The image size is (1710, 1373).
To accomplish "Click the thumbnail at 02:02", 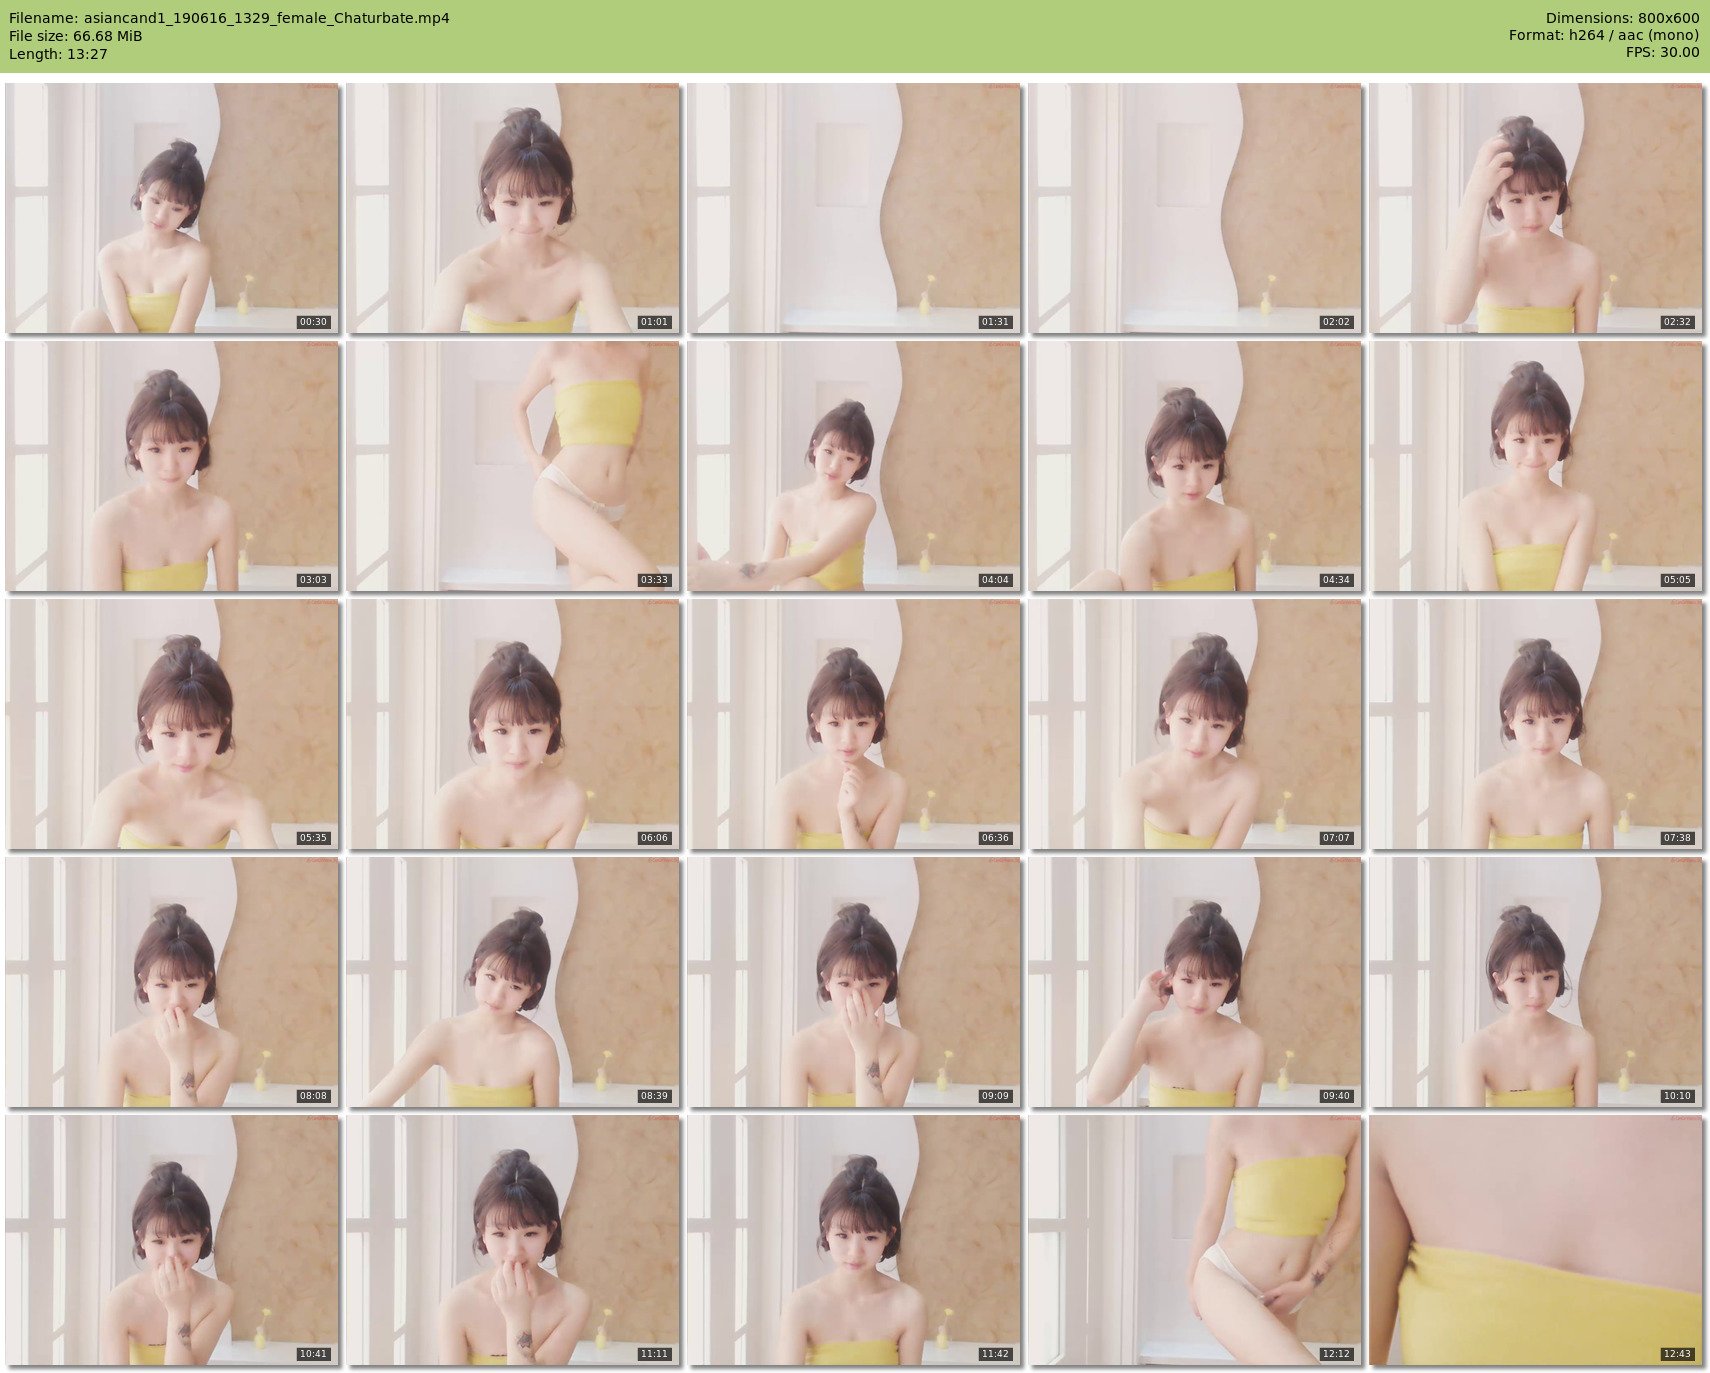I will click(1195, 208).
